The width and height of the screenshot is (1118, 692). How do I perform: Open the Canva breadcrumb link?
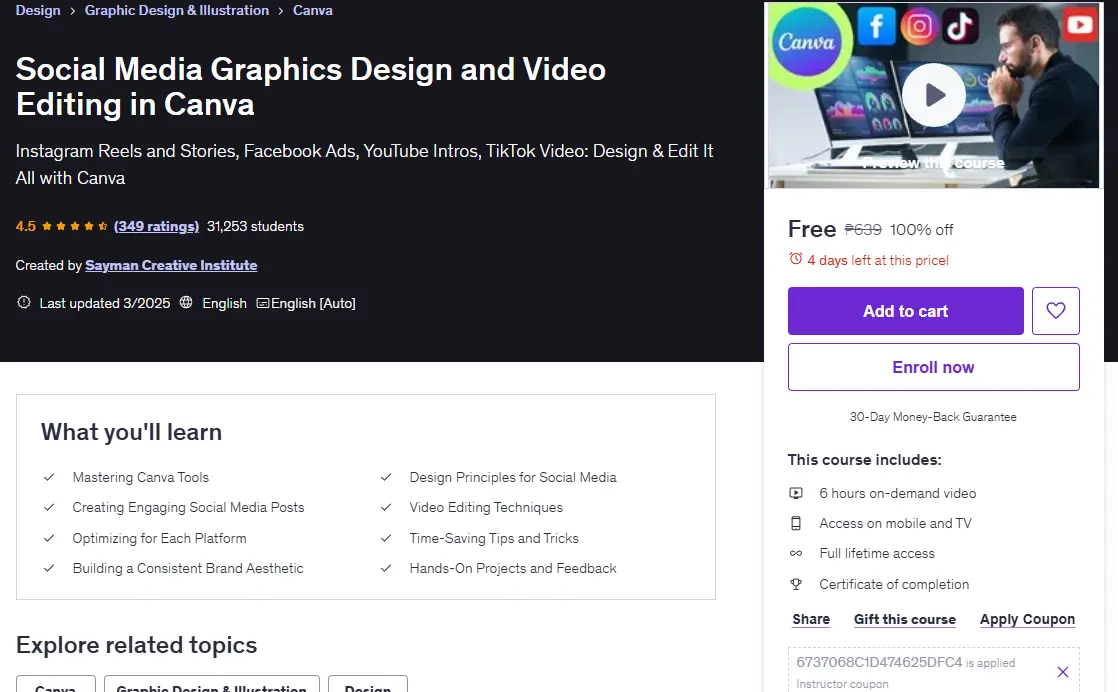312,11
